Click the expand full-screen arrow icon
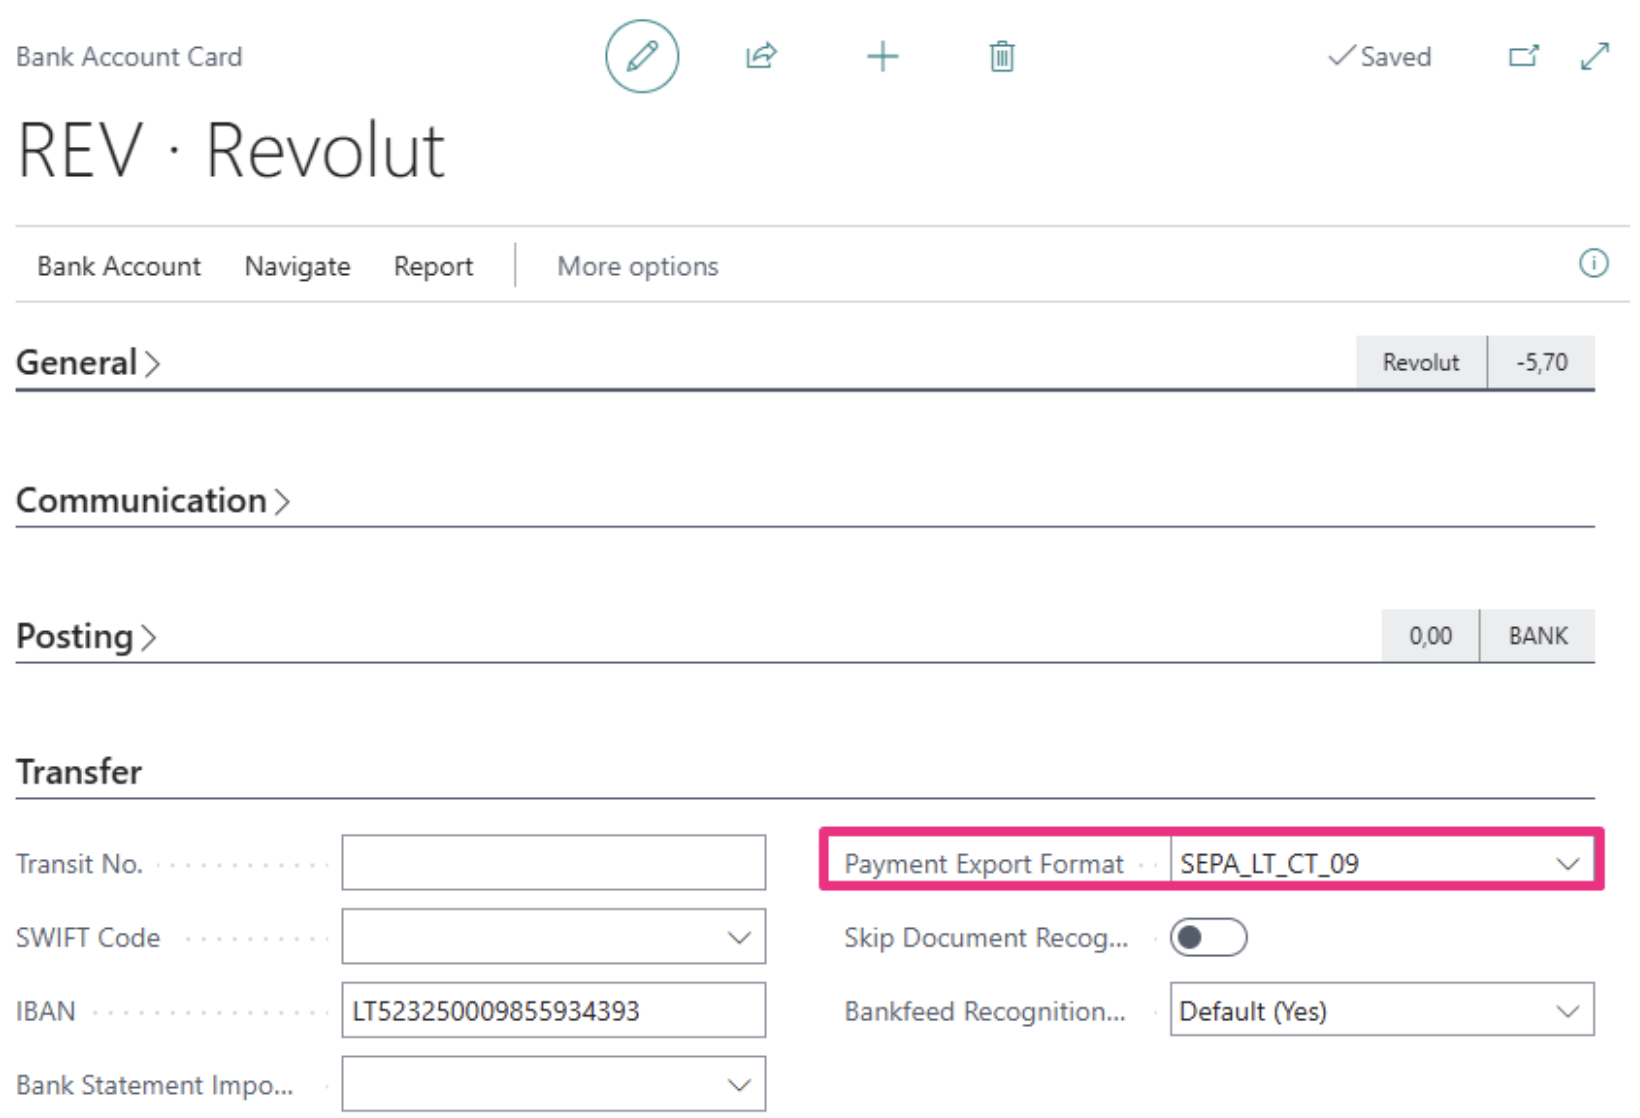This screenshot has width=1640, height=1118. tap(1595, 56)
